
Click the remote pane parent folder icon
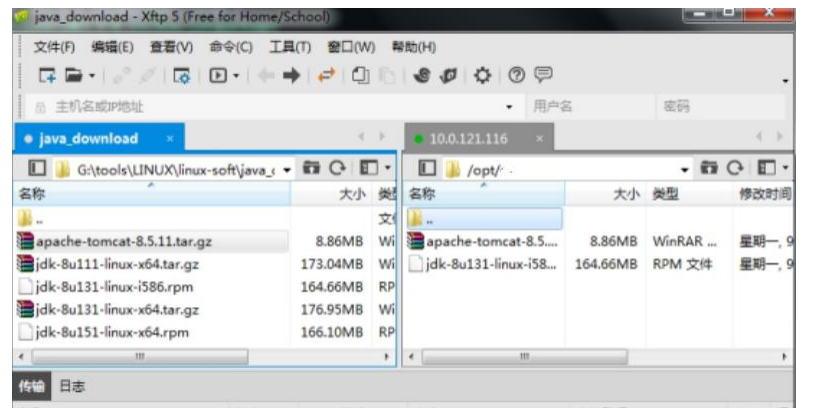click(x=709, y=168)
